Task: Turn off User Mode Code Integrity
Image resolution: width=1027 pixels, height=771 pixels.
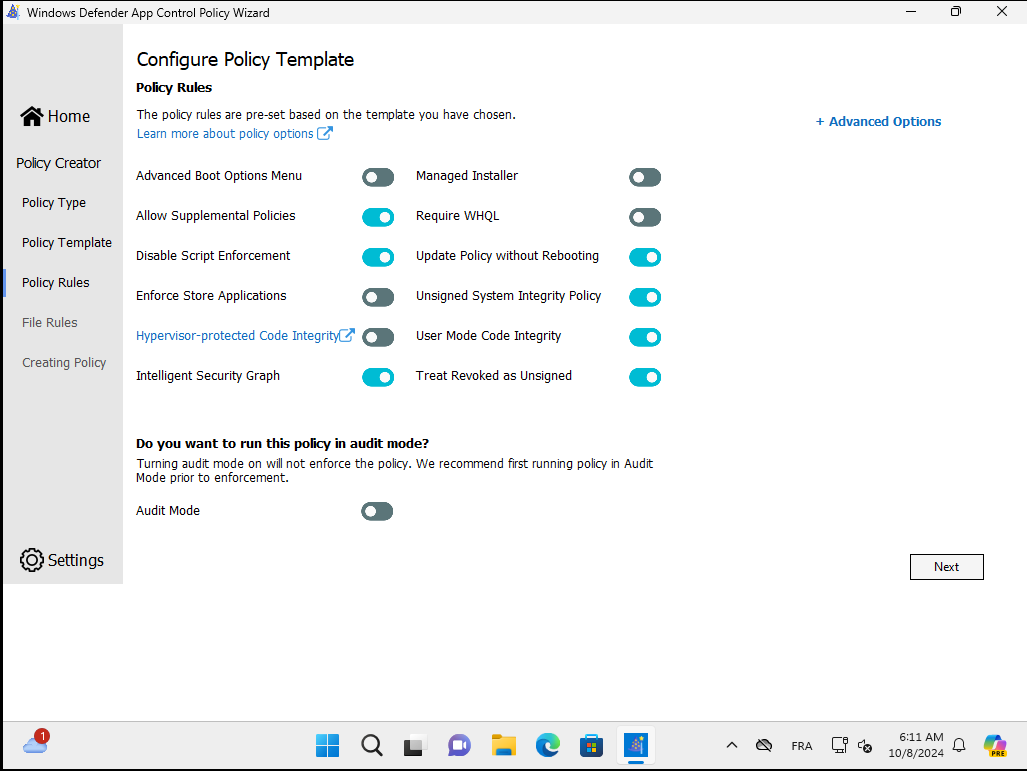Action: click(645, 337)
